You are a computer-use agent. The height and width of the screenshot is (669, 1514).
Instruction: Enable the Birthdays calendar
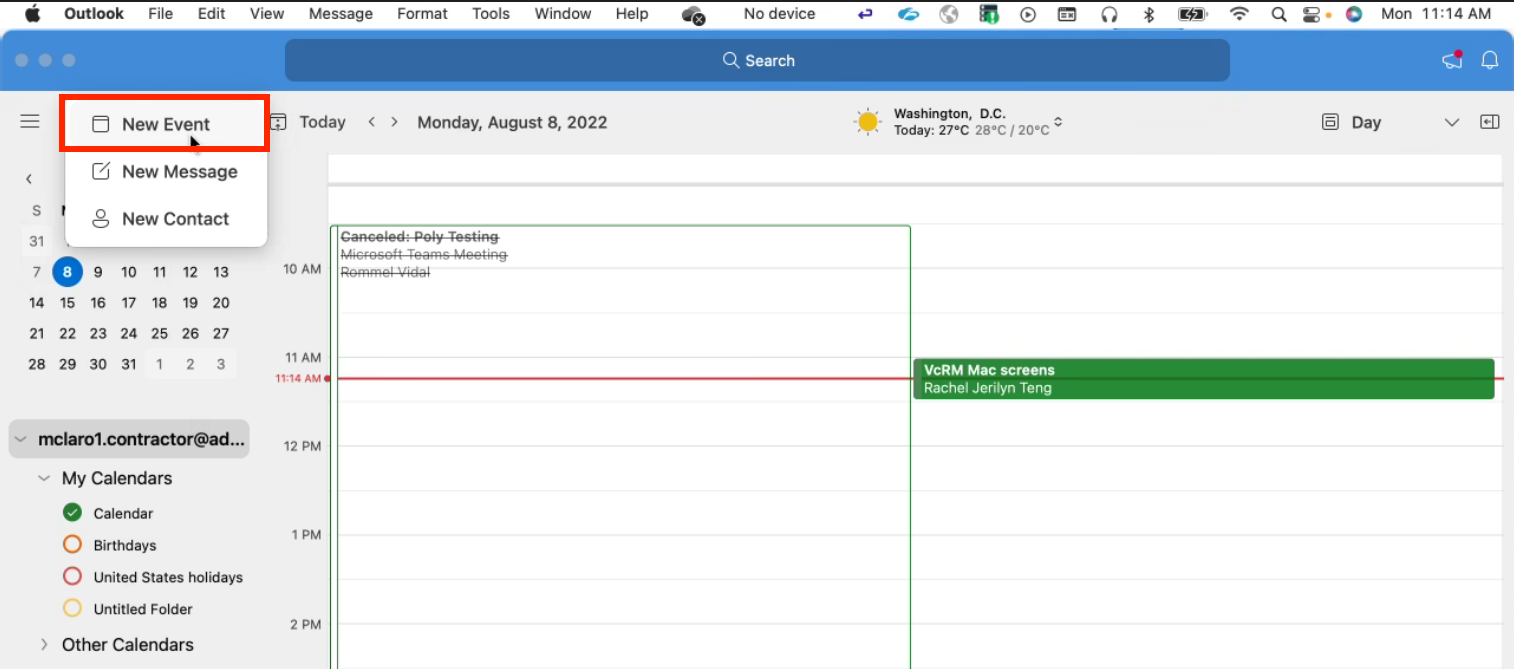click(x=72, y=545)
